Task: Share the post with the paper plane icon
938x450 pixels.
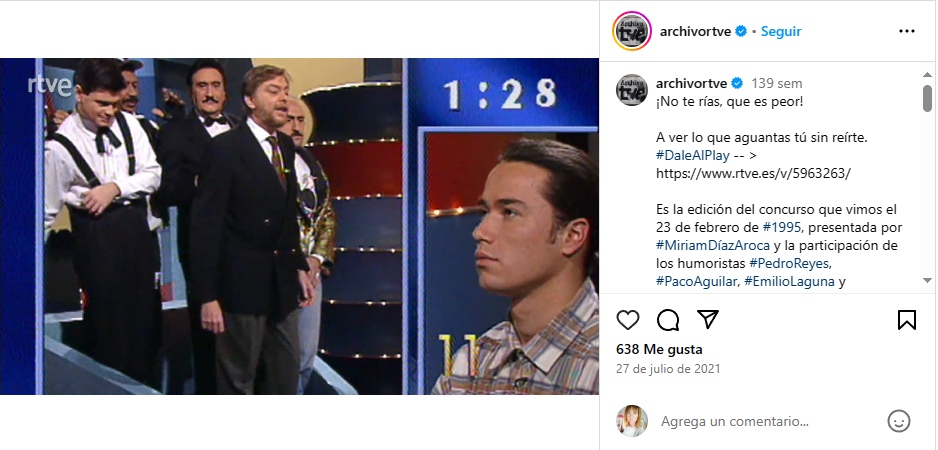Action: pos(708,320)
